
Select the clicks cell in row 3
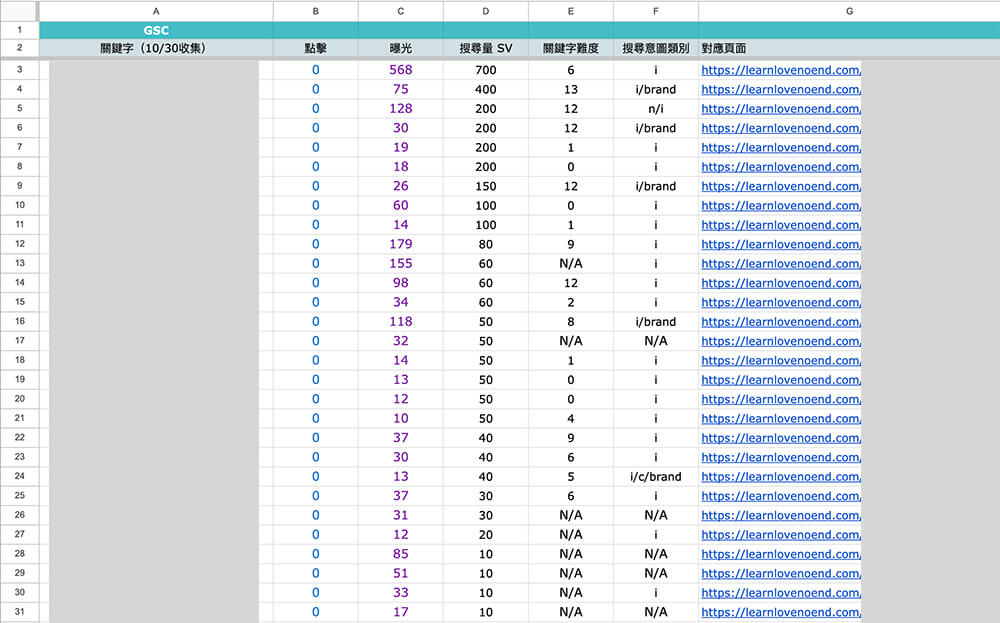pyautogui.click(x=316, y=70)
